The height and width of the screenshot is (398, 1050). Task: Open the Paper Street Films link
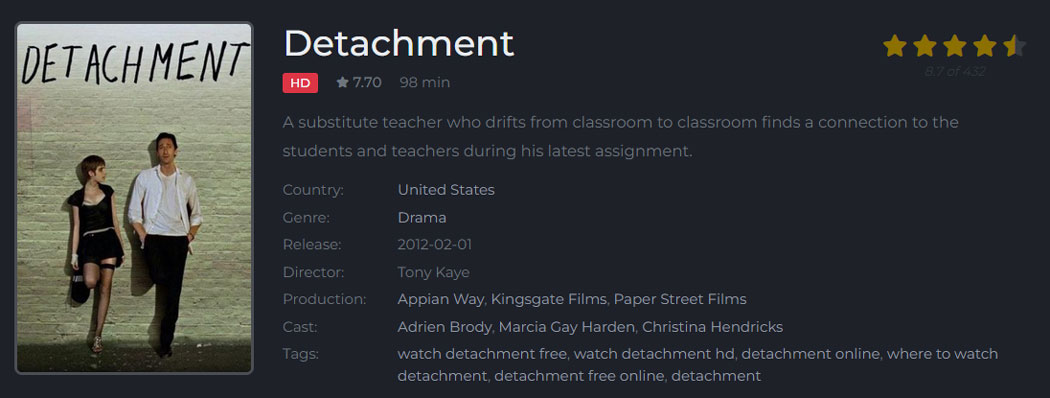tap(680, 299)
